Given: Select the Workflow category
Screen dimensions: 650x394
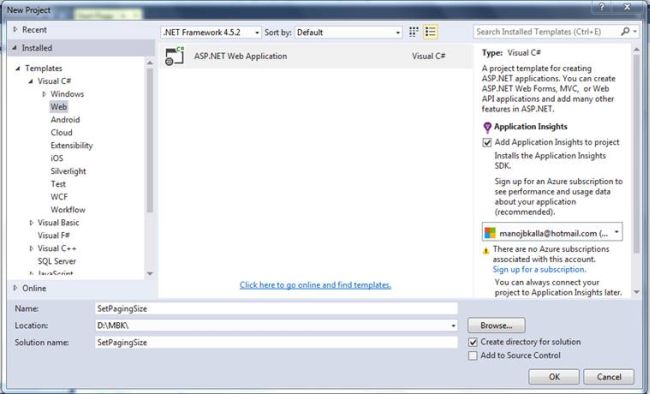Looking at the screenshot, I should 68,210.
